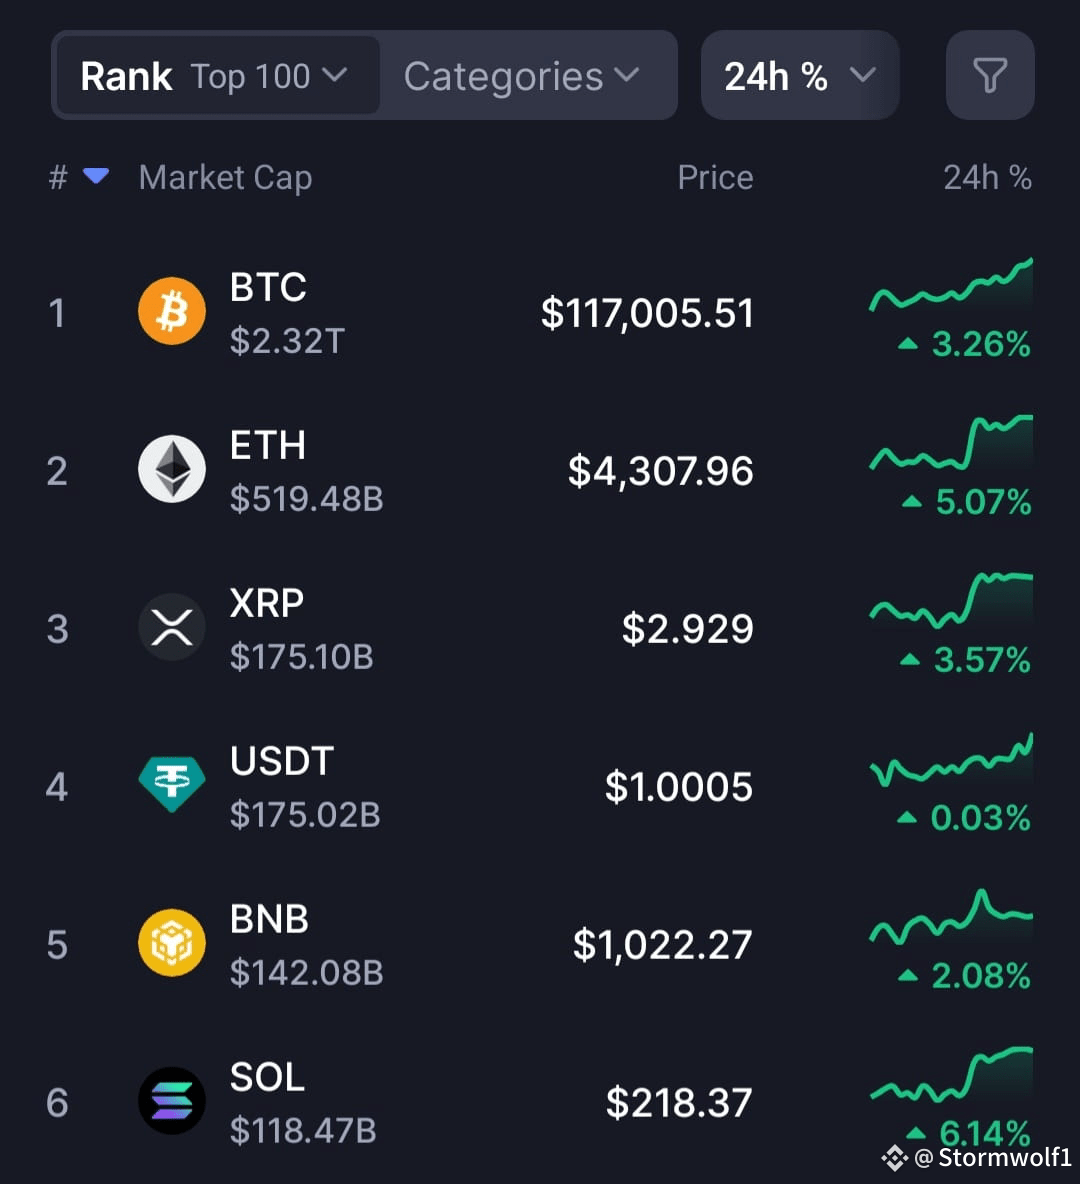1080x1184 pixels.
Task: Open the filter funnel icon
Action: click(989, 76)
